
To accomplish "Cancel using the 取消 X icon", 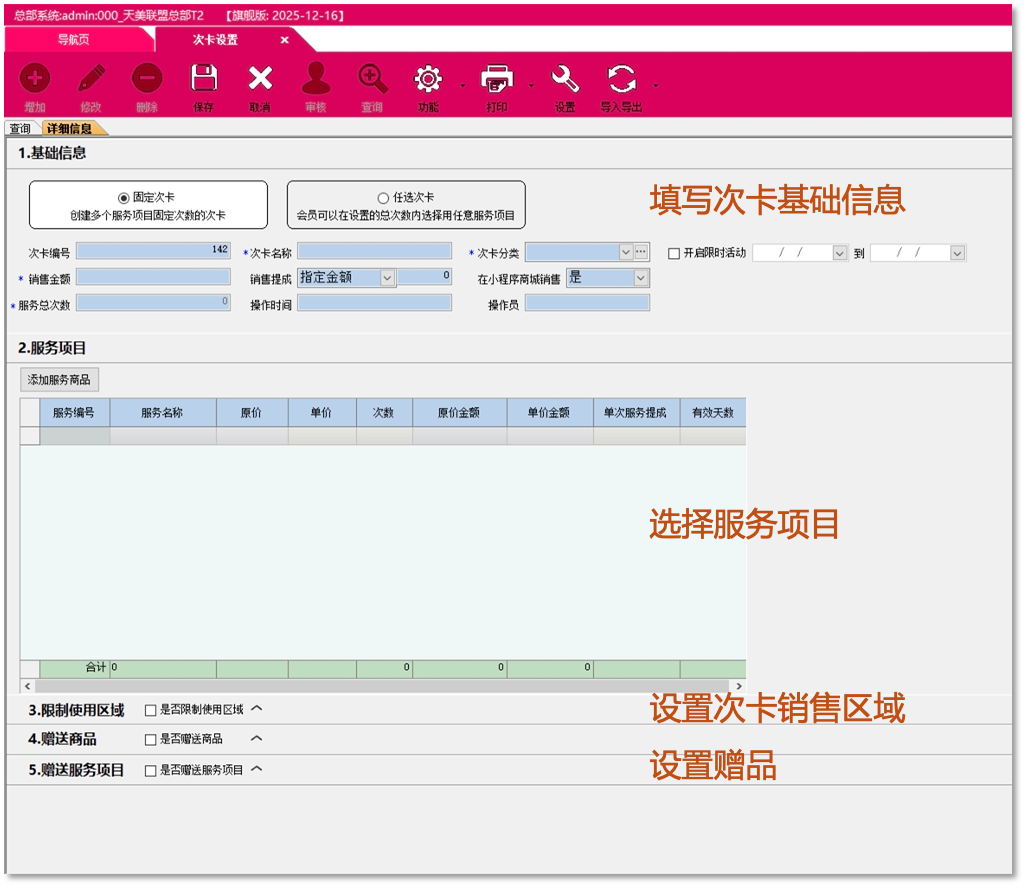I will click(x=260, y=79).
